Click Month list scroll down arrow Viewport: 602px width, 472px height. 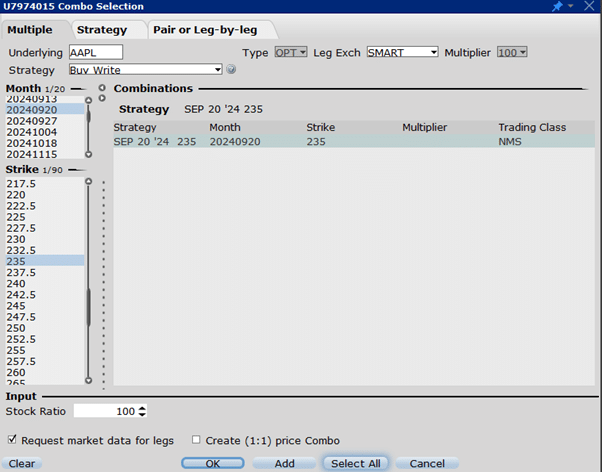pos(89,154)
